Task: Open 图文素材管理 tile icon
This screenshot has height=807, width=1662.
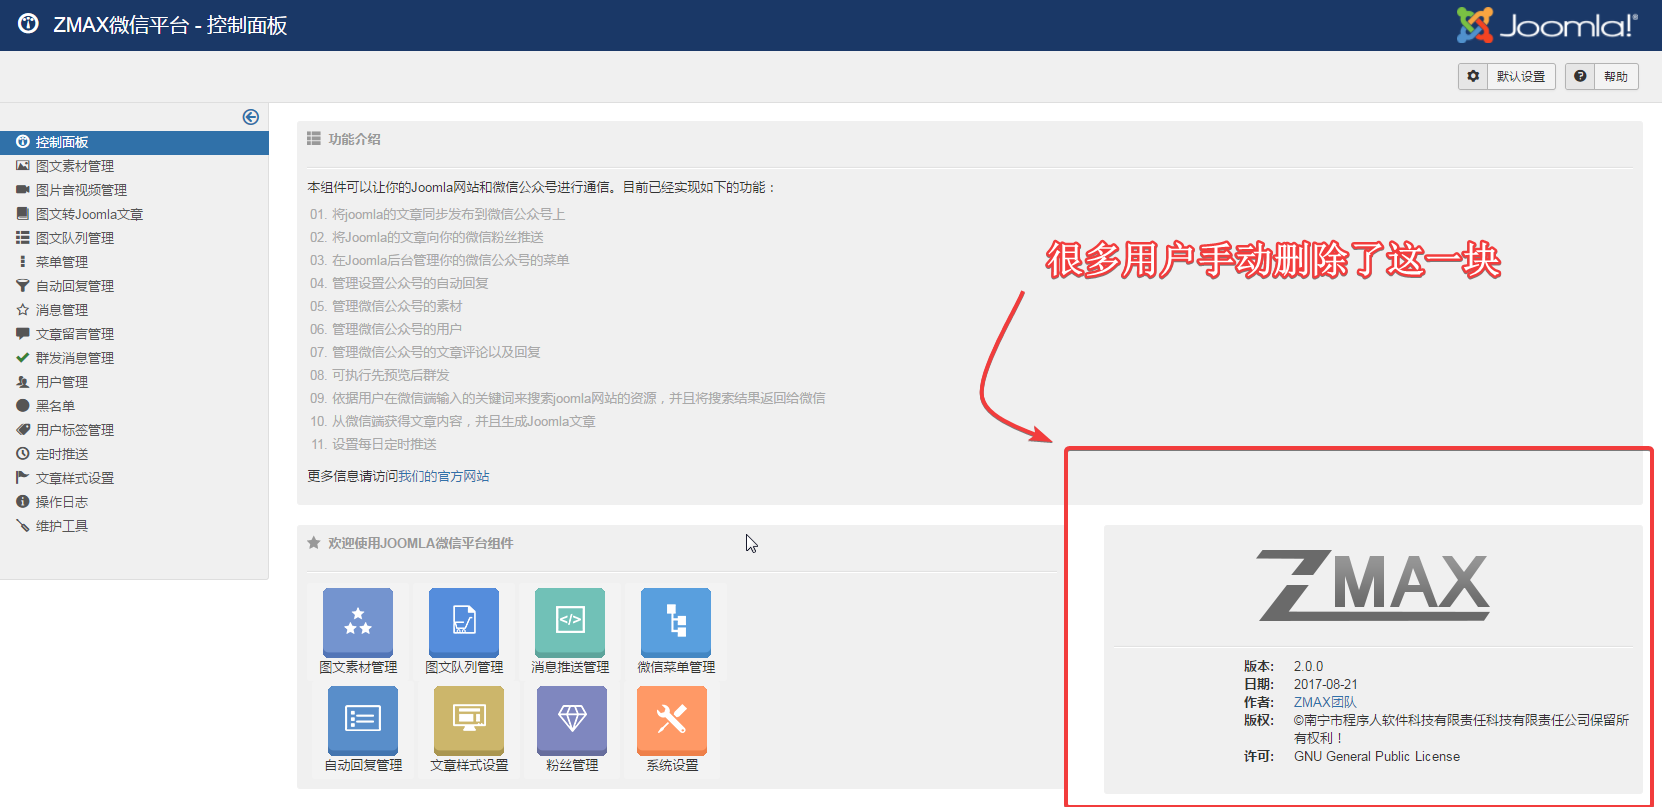Action: (x=358, y=622)
